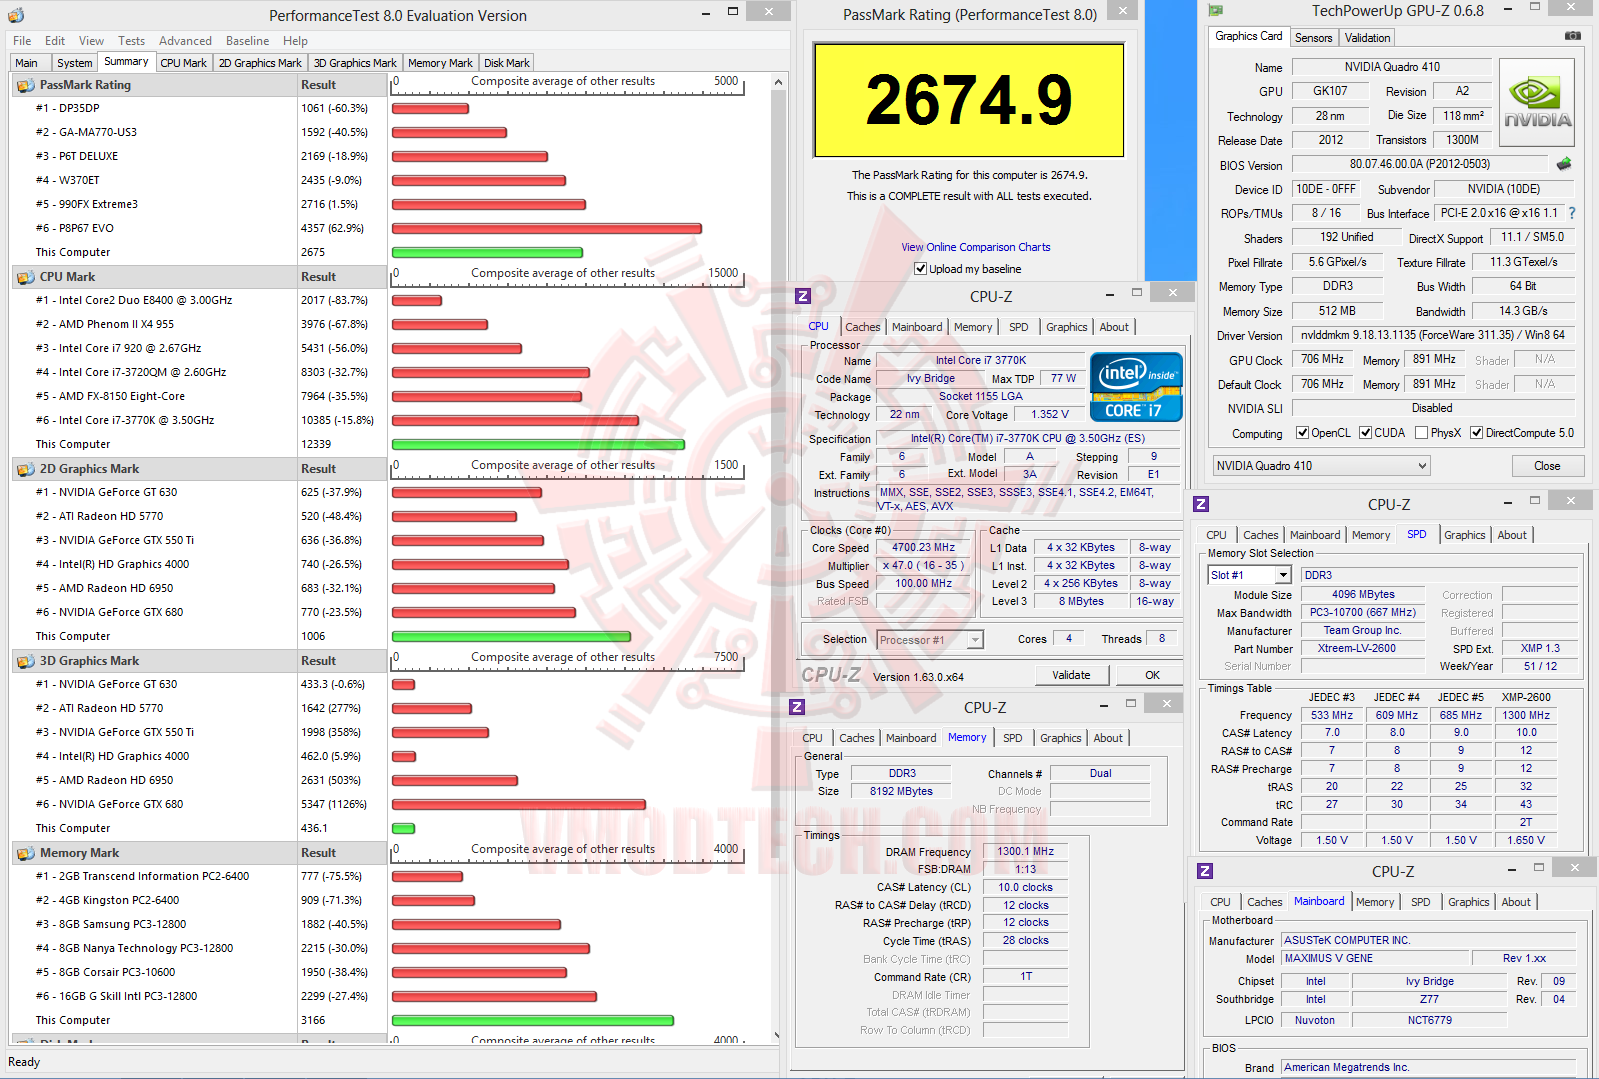This screenshot has height=1079, width=1599.
Task: Switch to the Disk Mark tab
Action: (507, 63)
